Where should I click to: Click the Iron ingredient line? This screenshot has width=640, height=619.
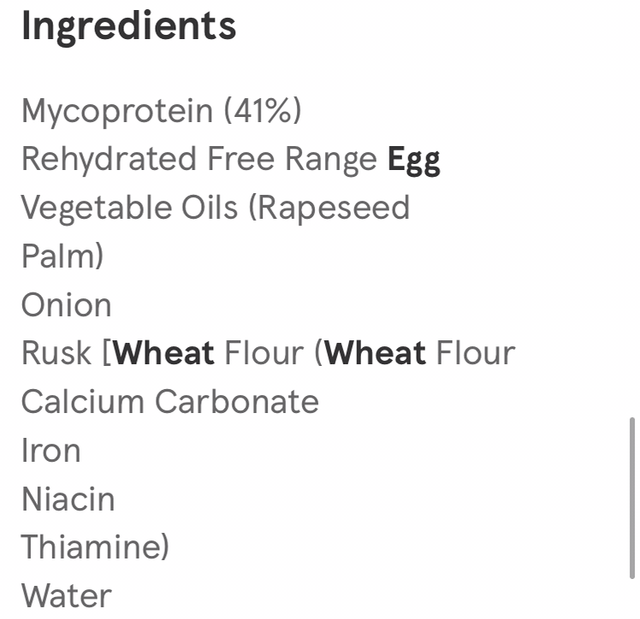[51, 450]
